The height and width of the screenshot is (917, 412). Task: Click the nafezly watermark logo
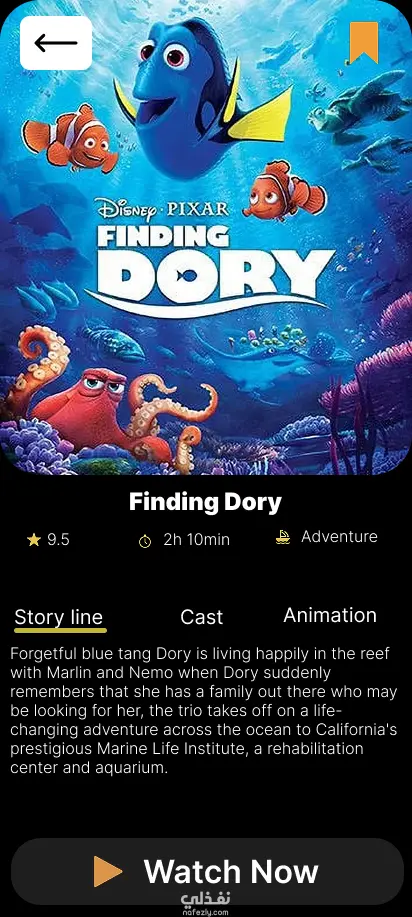[205, 902]
